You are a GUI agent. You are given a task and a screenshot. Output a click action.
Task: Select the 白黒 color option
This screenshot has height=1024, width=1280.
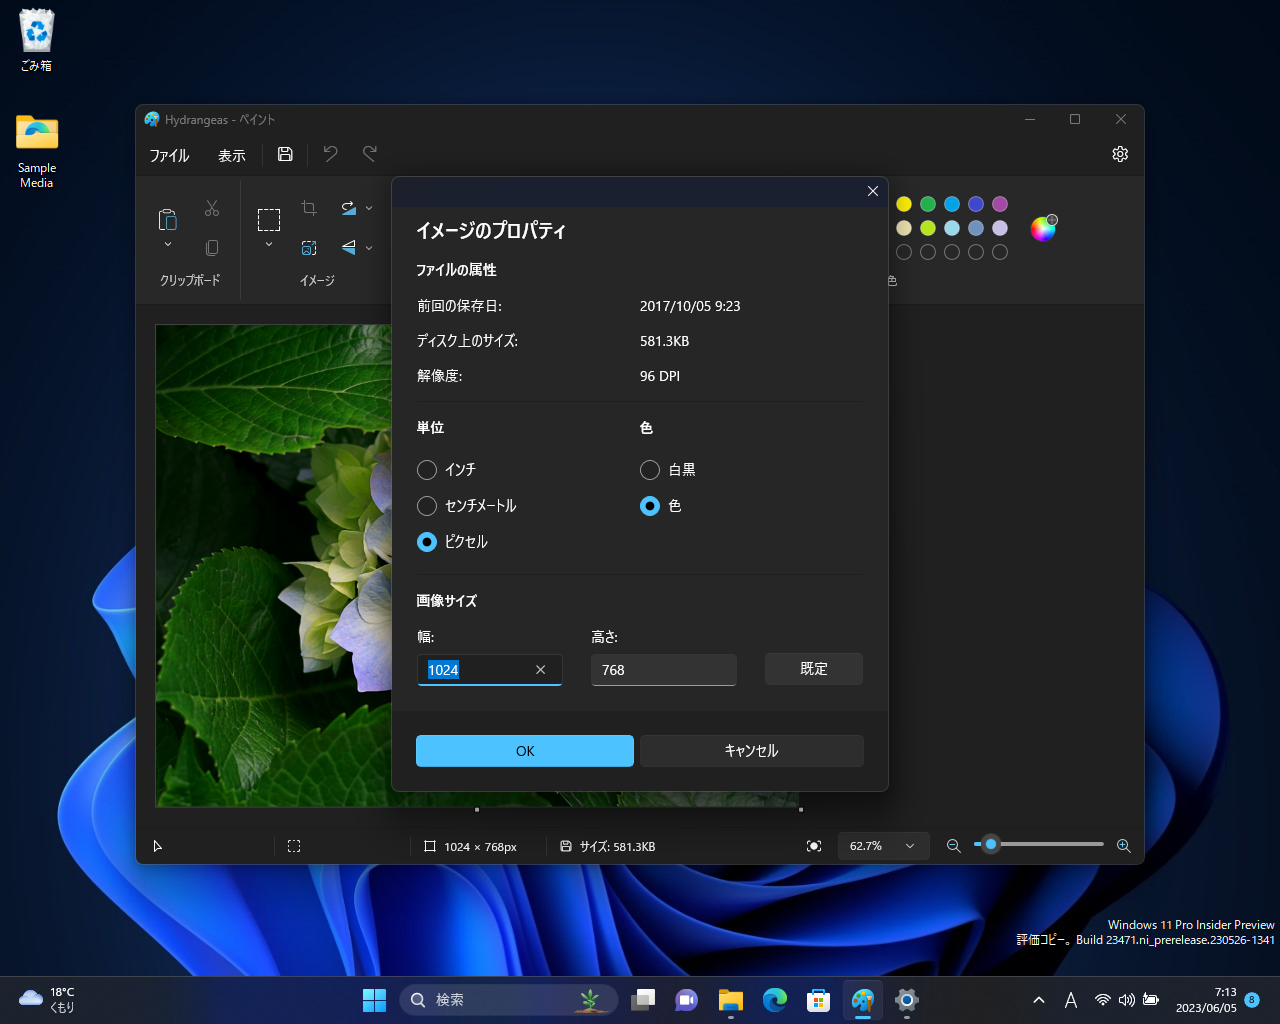click(649, 470)
